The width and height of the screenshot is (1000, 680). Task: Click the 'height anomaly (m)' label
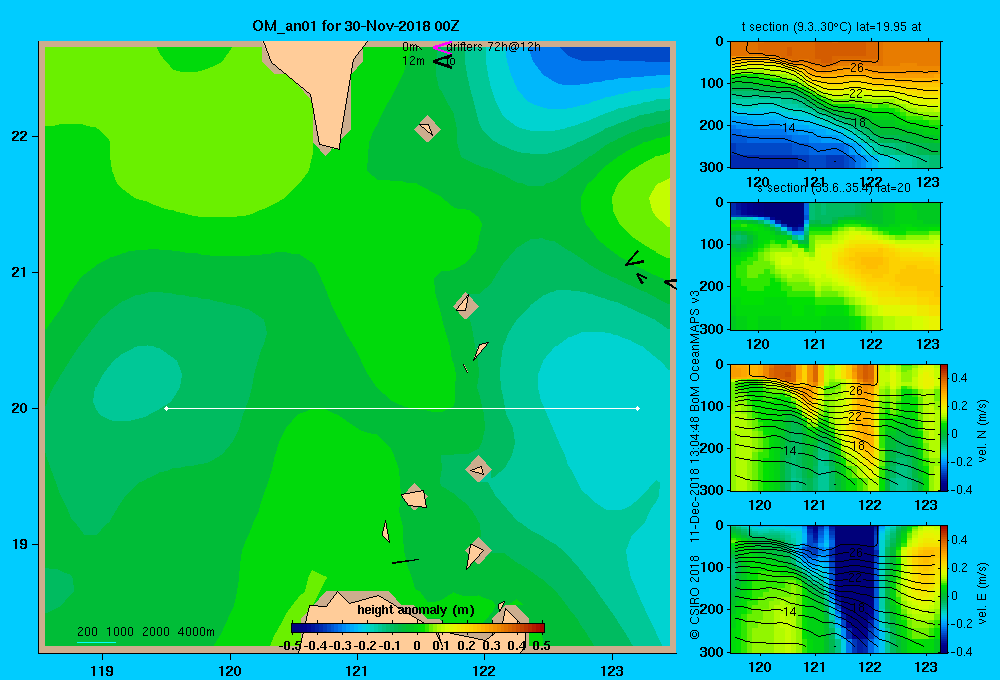pos(416,610)
